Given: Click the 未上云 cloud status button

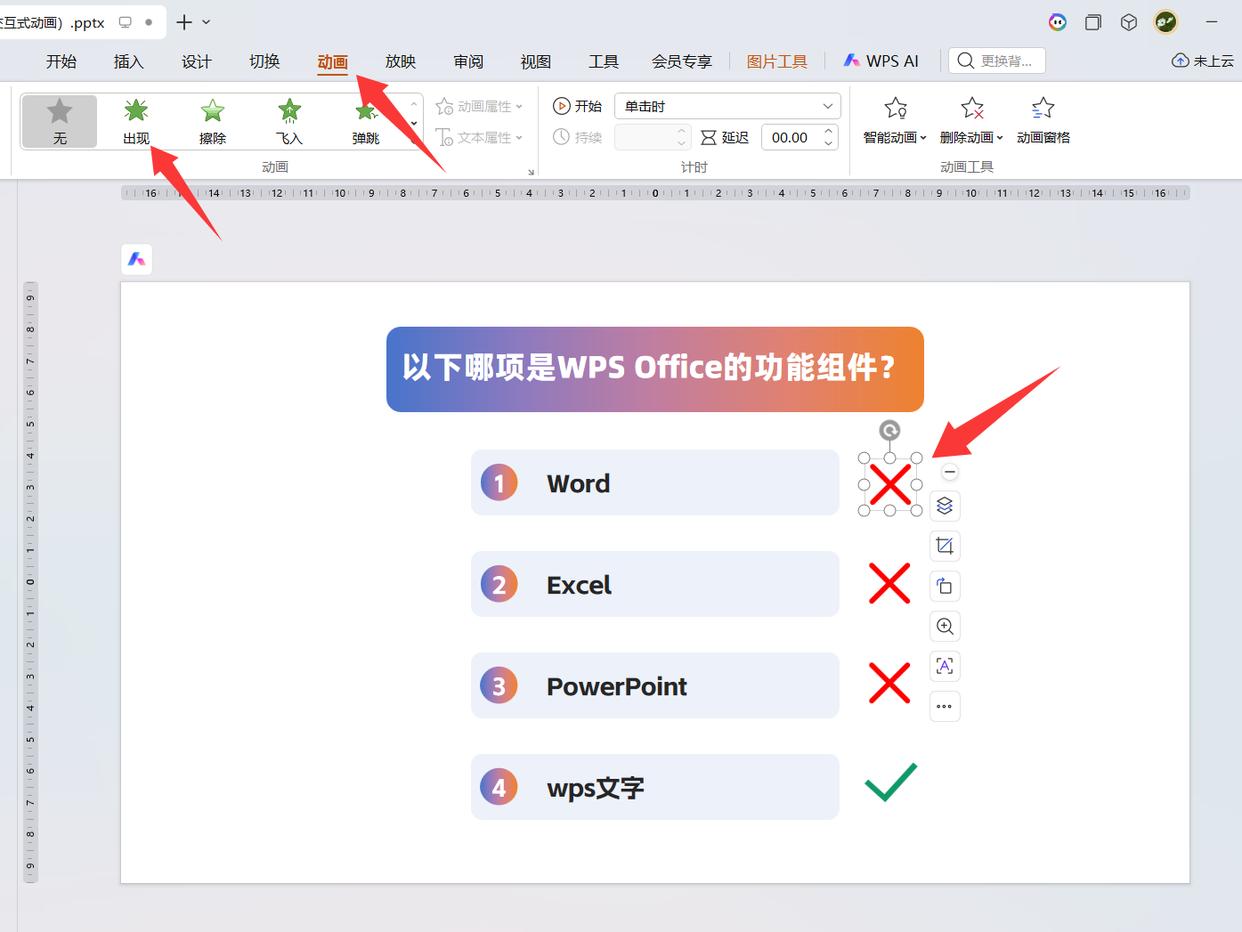Looking at the screenshot, I should click(1204, 61).
